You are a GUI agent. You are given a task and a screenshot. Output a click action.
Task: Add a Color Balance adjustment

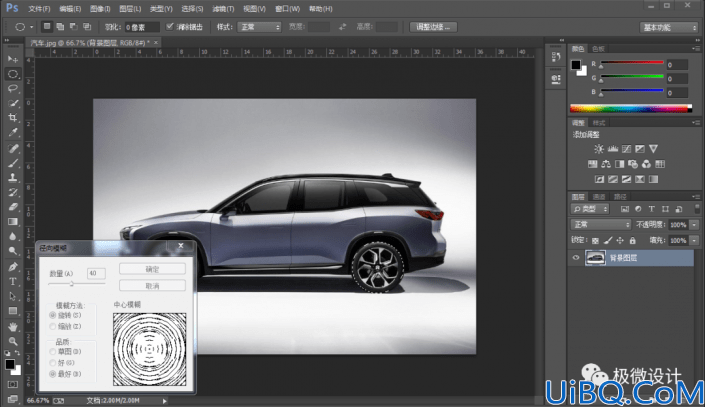click(x=606, y=164)
